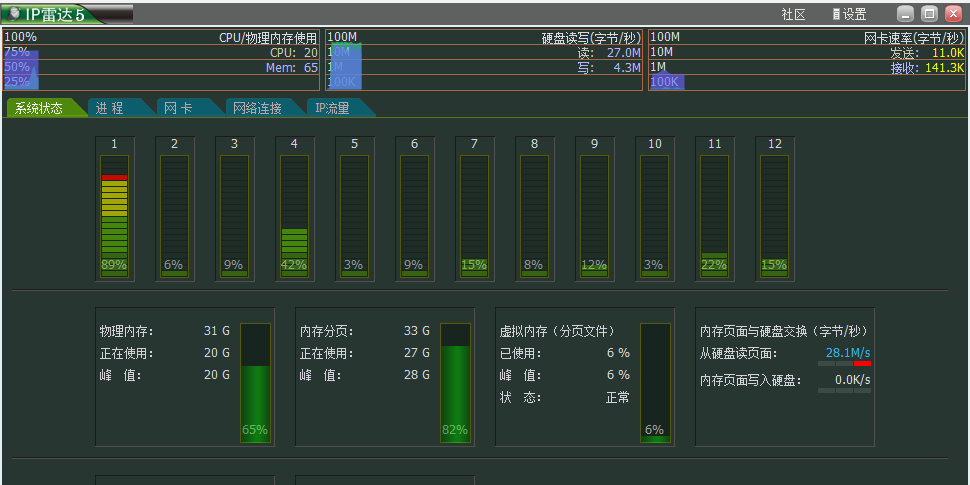The width and height of the screenshot is (970, 485).
Task: Click the IP雷达5 logo icon
Action: point(14,14)
